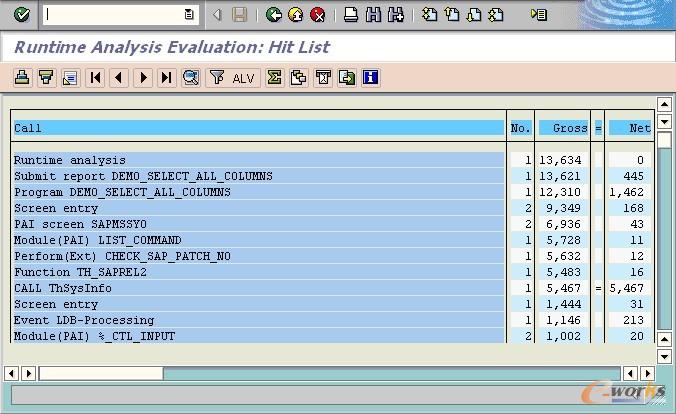Click the yellow Exit icon

click(x=295, y=14)
